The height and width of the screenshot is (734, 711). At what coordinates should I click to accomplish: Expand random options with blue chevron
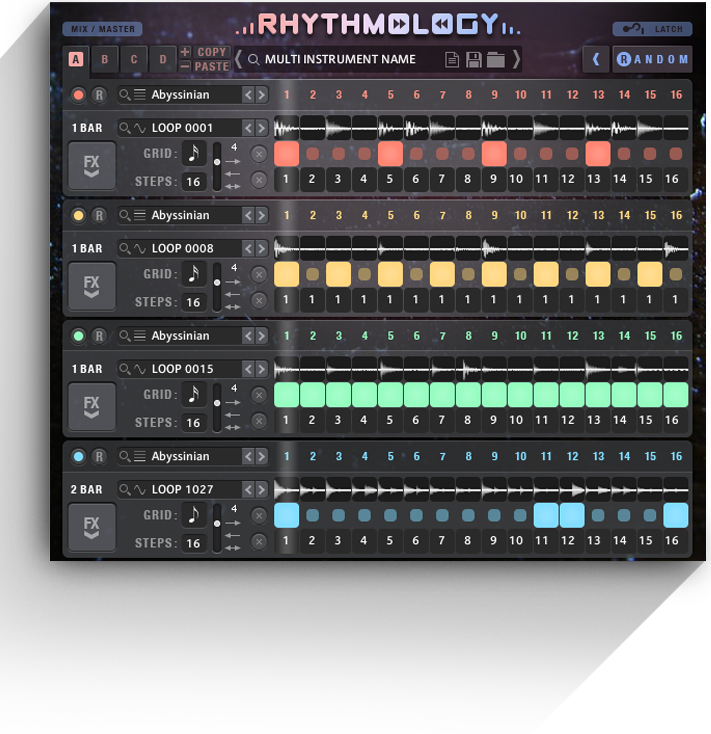click(596, 59)
